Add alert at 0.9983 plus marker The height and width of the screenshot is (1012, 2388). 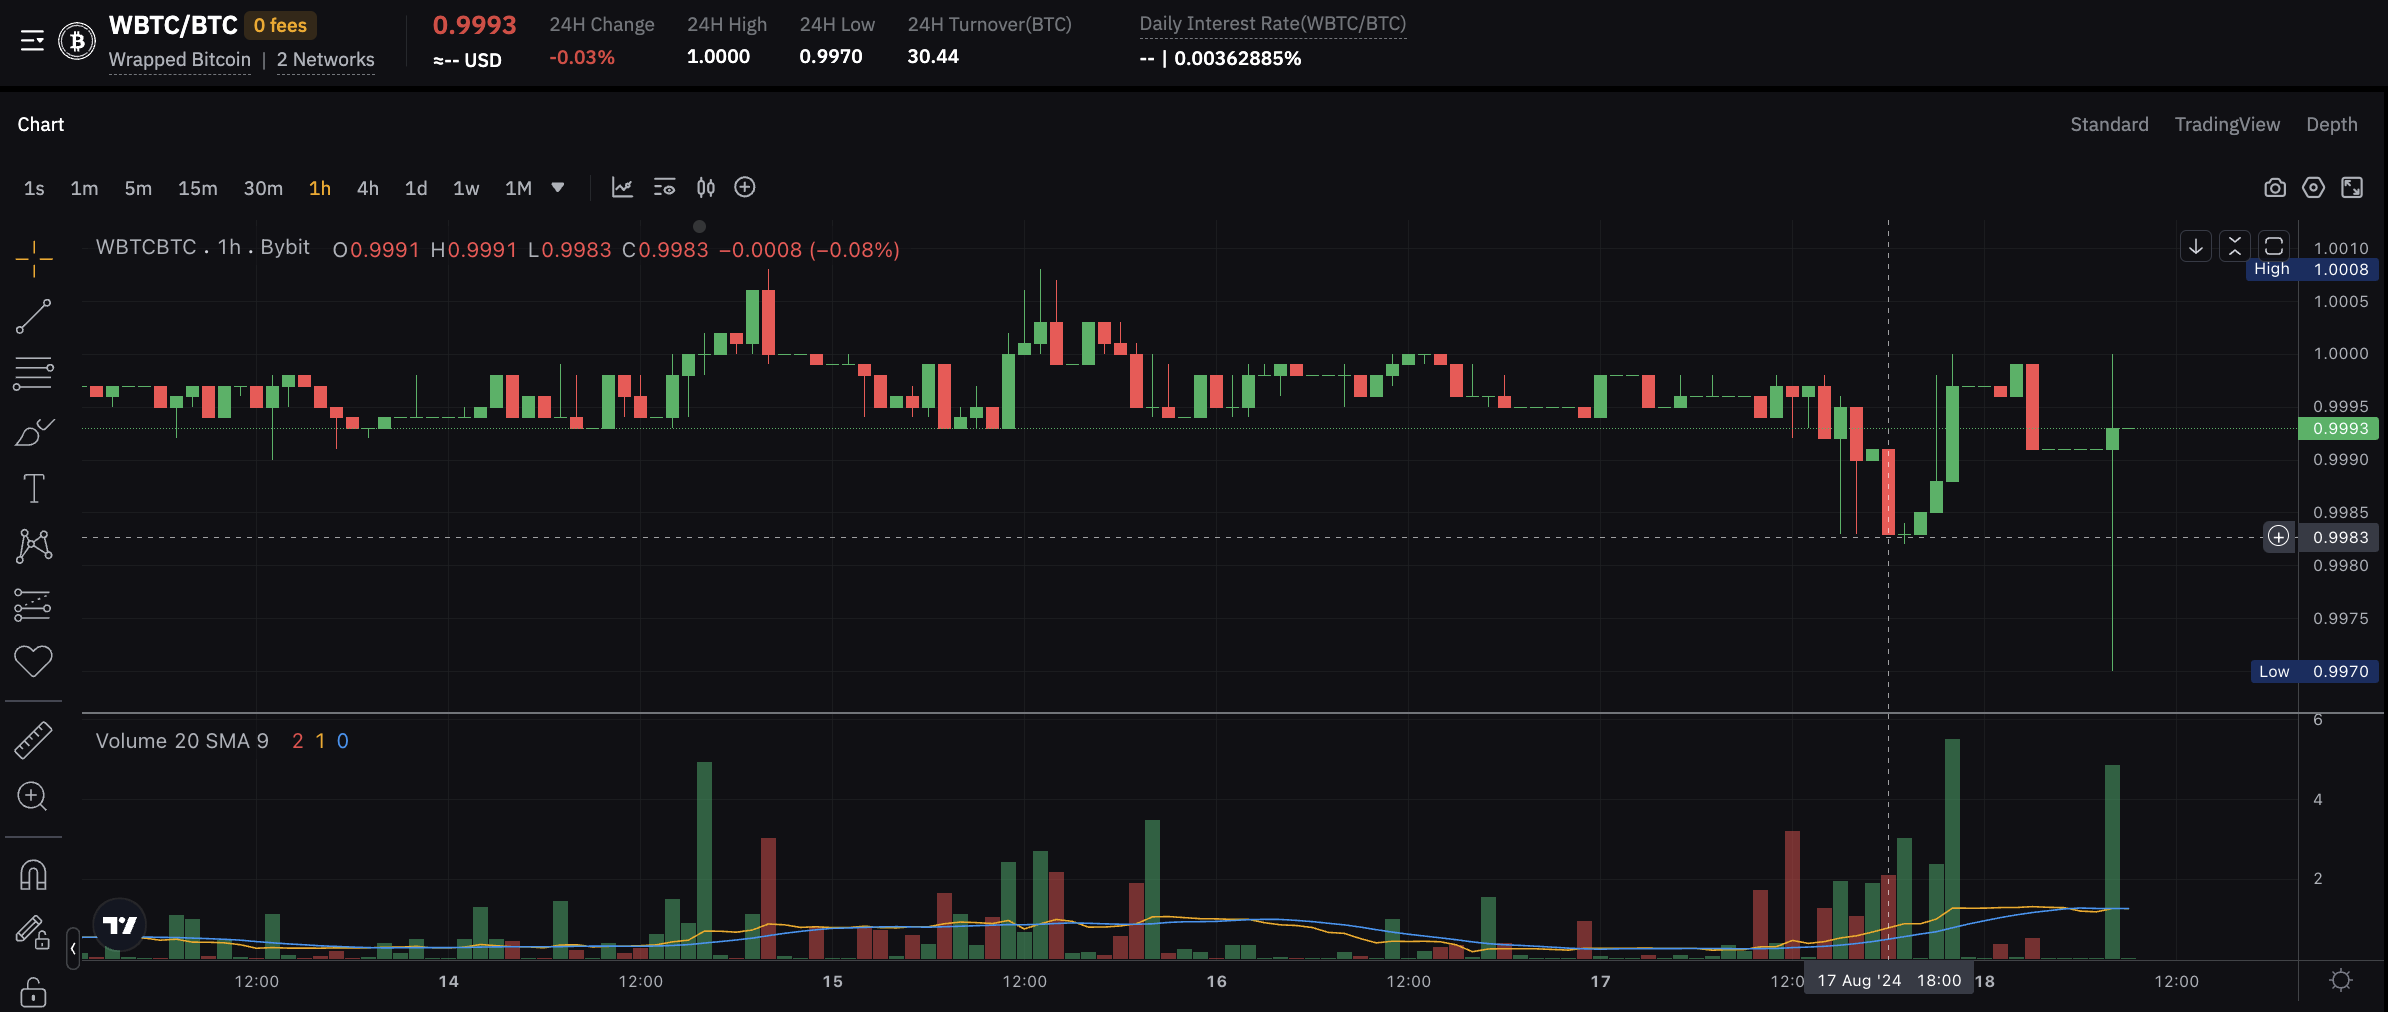(x=2278, y=537)
